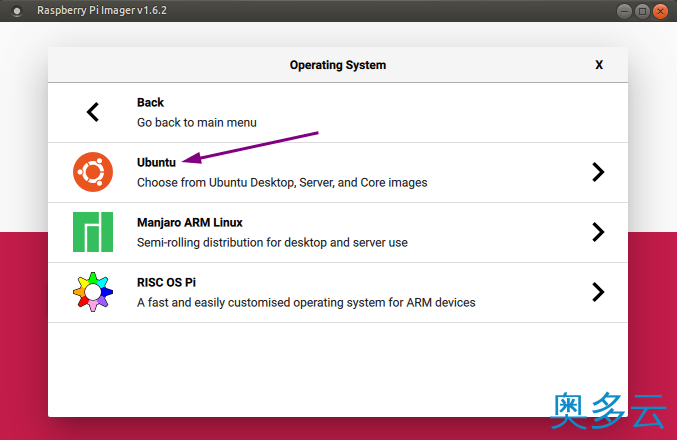Click the 'Operating System' dialog header
The image size is (677, 440).
point(338,65)
